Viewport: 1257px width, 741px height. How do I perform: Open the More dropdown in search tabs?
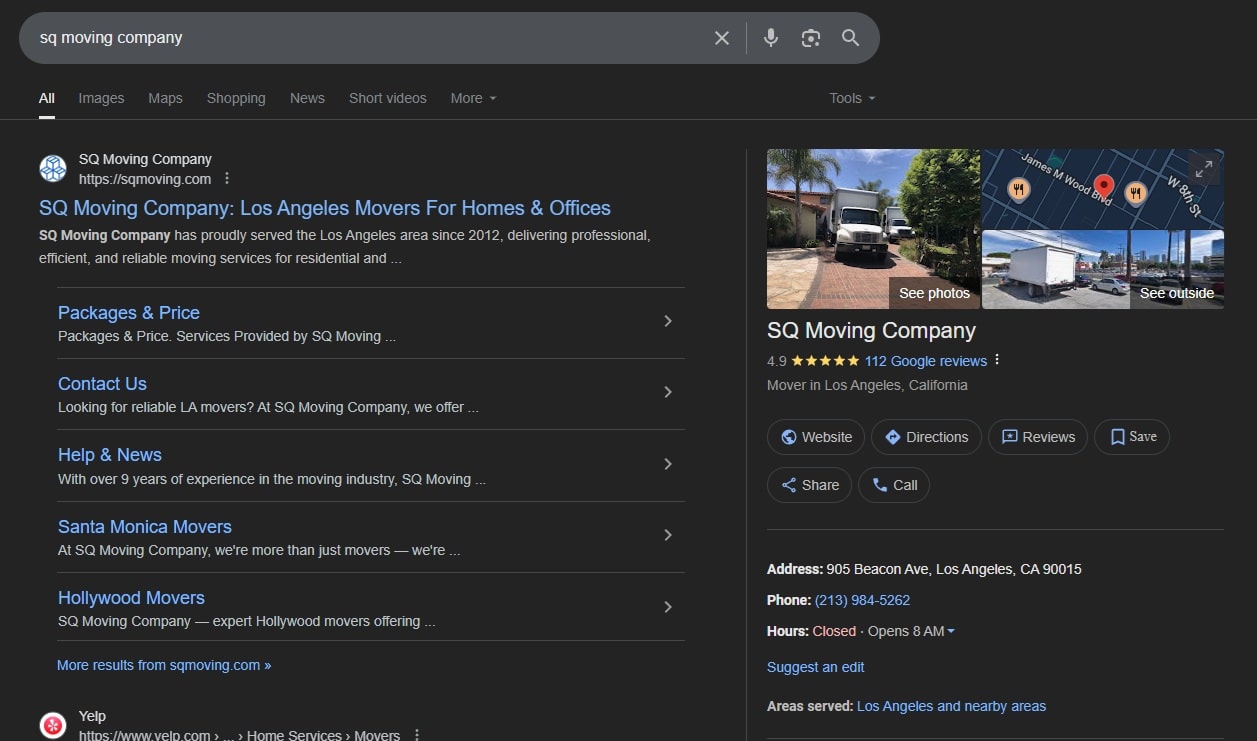click(x=473, y=98)
